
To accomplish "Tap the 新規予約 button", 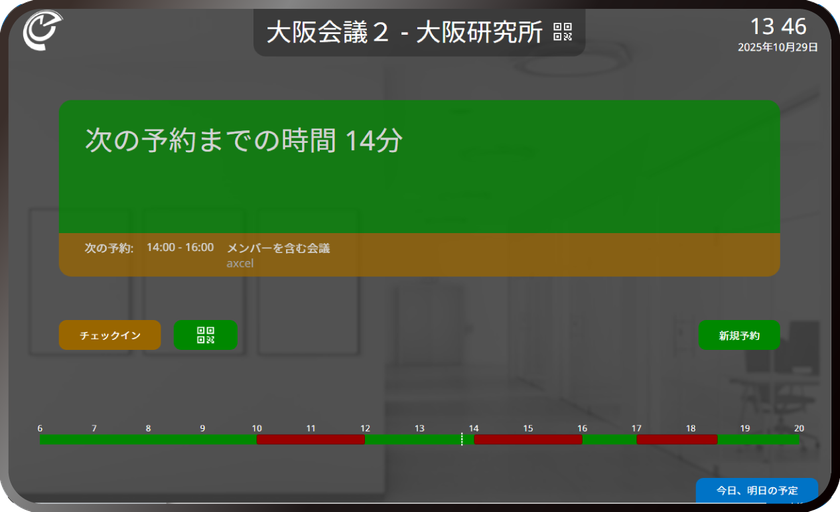I will [x=739, y=335].
